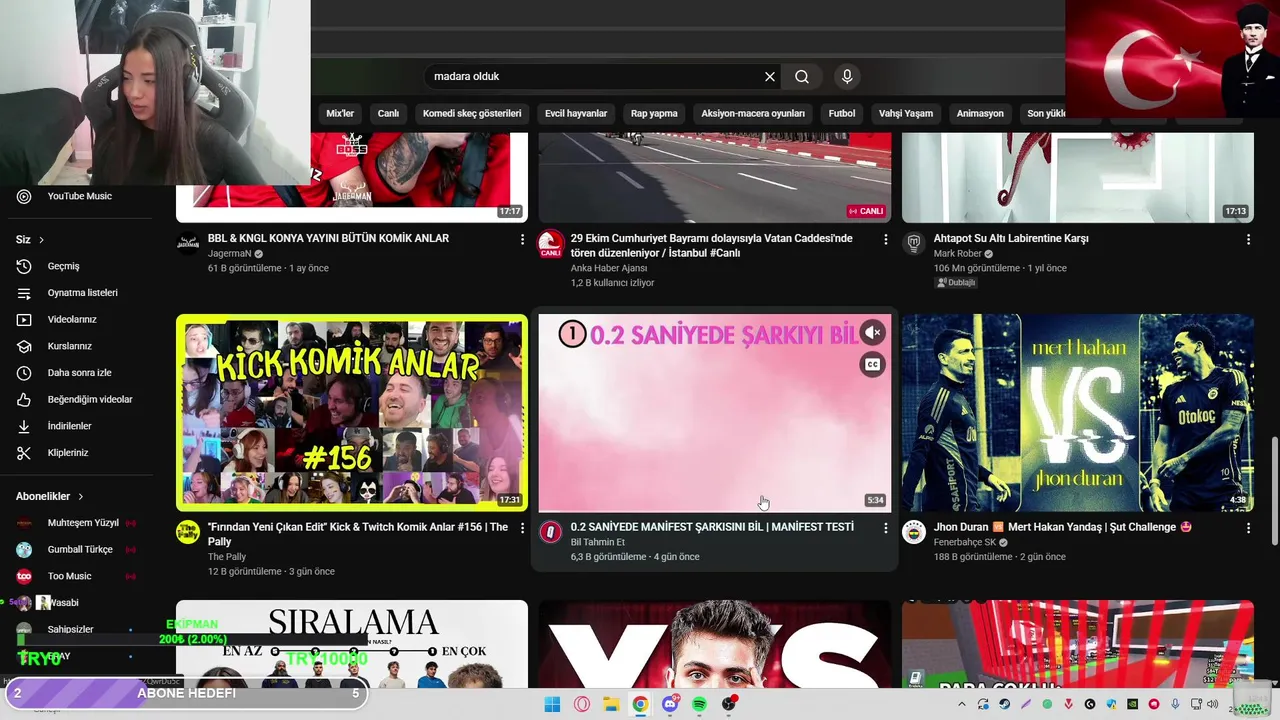Image resolution: width=1280 pixels, height=720 pixels.
Task: Click Fenerbahçe SK channel avatar
Action: (914, 532)
